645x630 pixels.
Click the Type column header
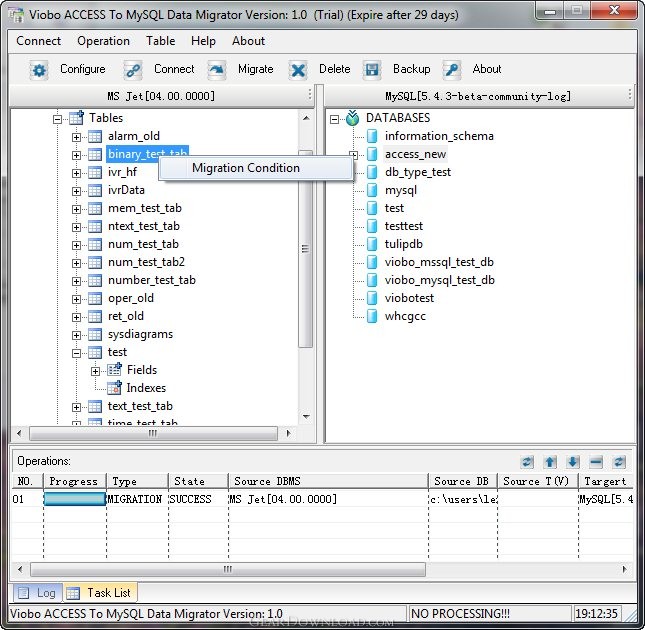tap(137, 481)
